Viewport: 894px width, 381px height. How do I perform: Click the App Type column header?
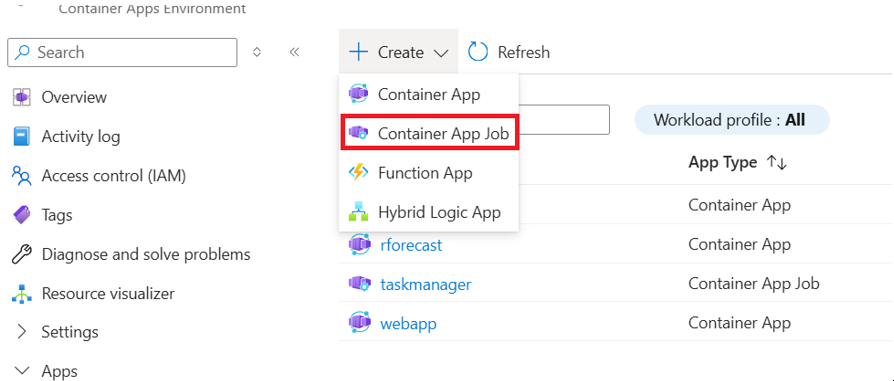click(723, 163)
